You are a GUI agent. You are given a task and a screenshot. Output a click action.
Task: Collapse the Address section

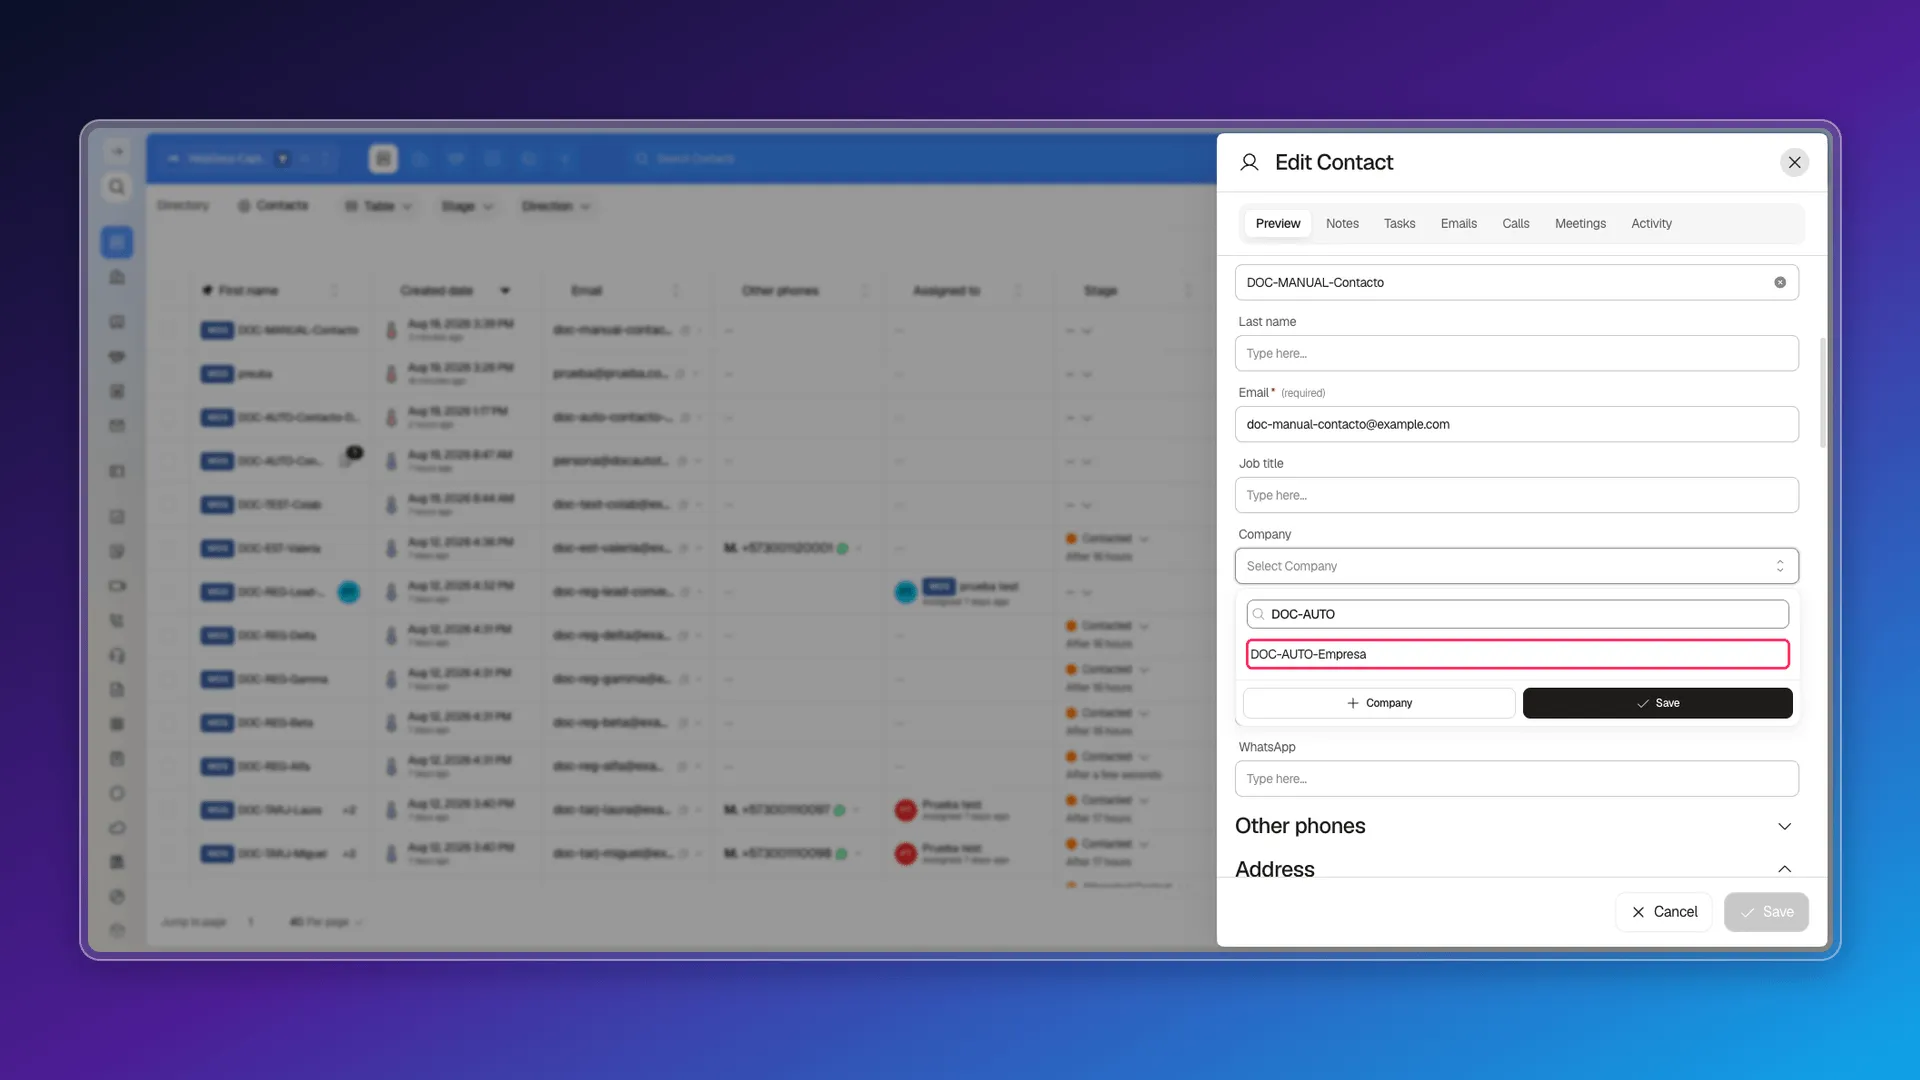click(1784, 869)
